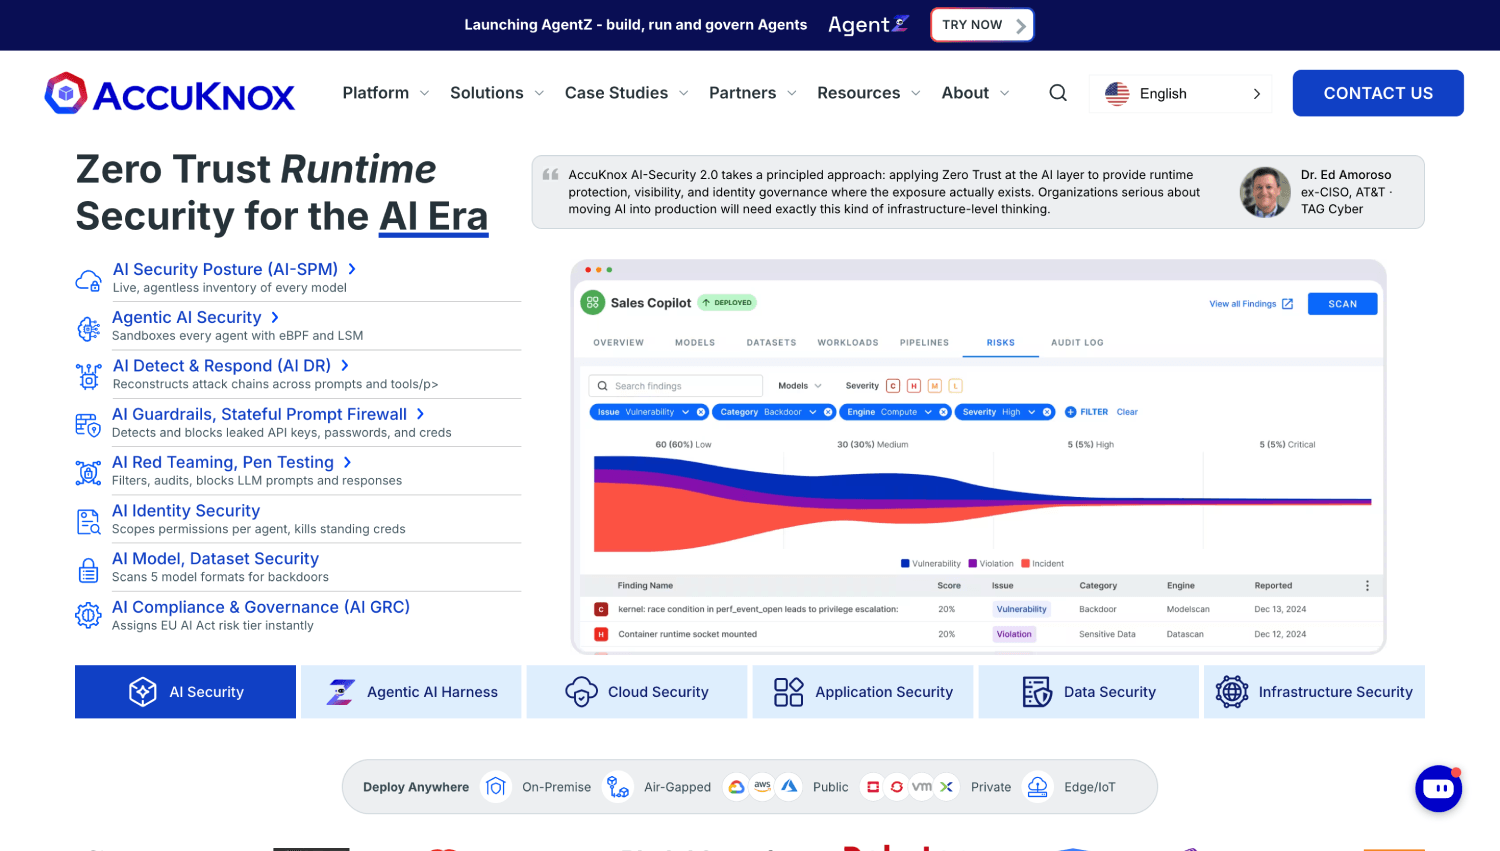1500x851 pixels.
Task: Toggle the Medium severity M filter
Action: click(x=935, y=386)
